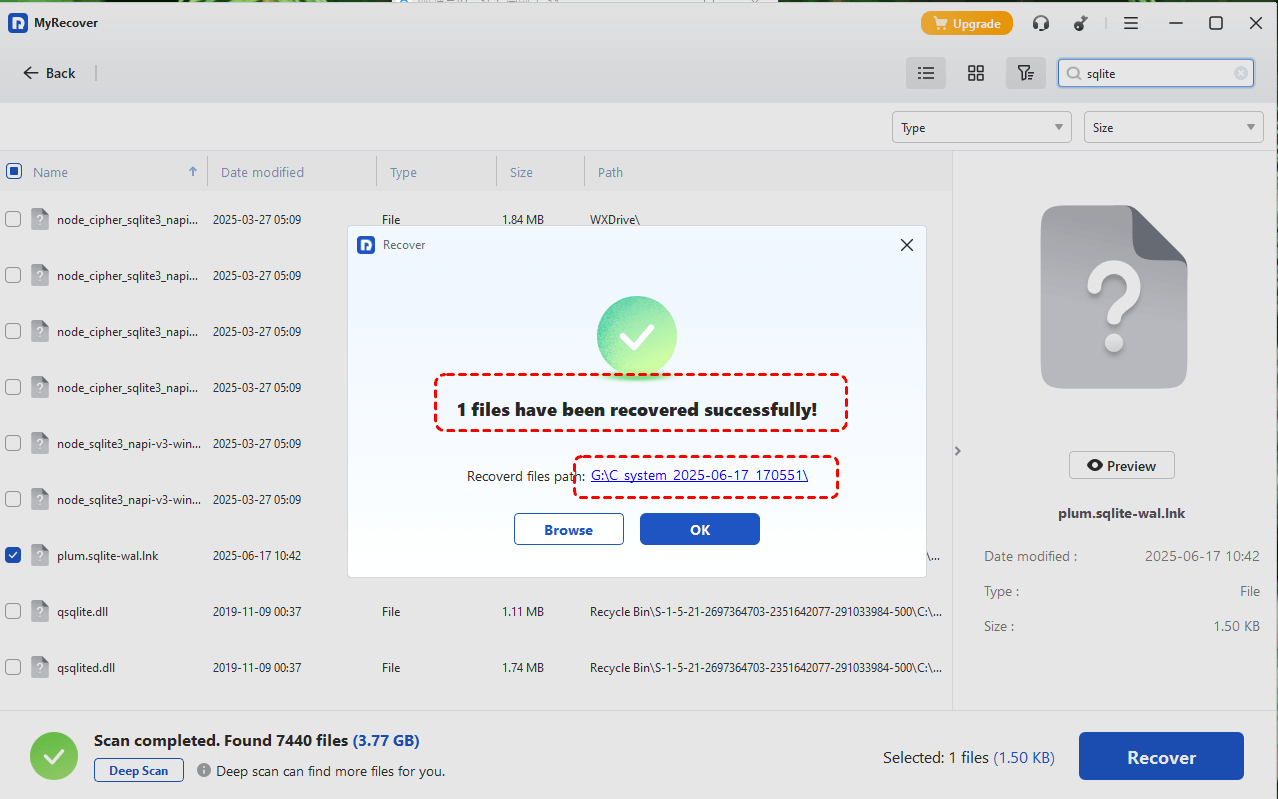The width and height of the screenshot is (1278, 799).
Task: Click file icon of plum.sqlite-wal.lnk row
Action: point(40,555)
